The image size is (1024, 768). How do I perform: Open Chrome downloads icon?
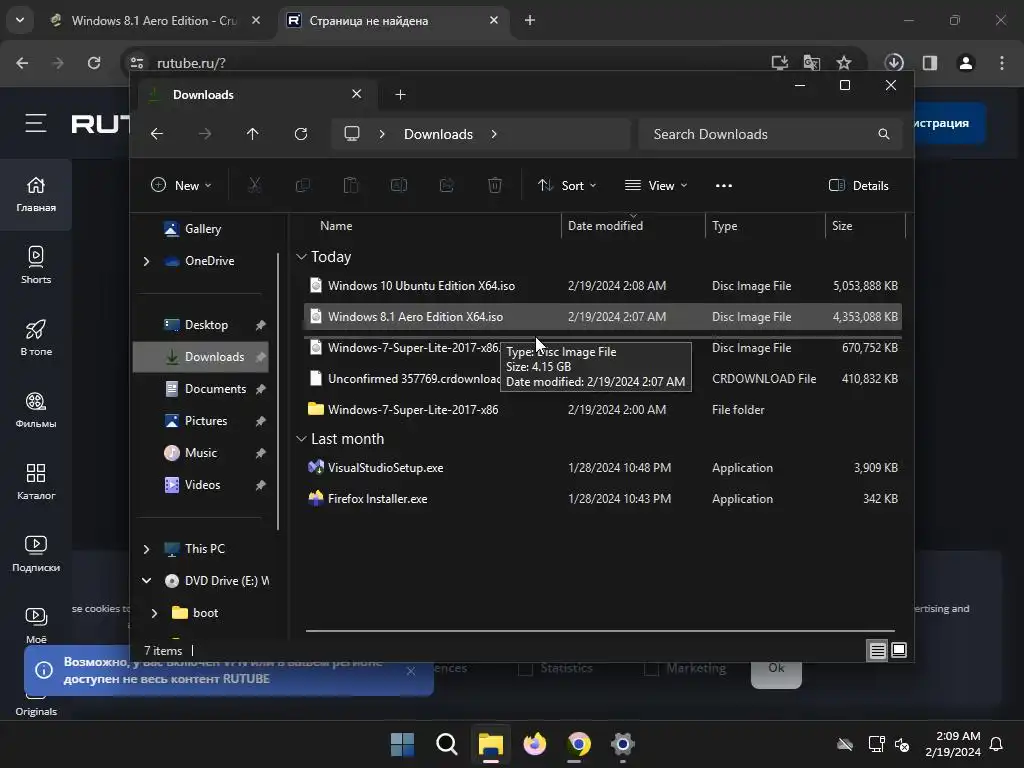coord(894,63)
